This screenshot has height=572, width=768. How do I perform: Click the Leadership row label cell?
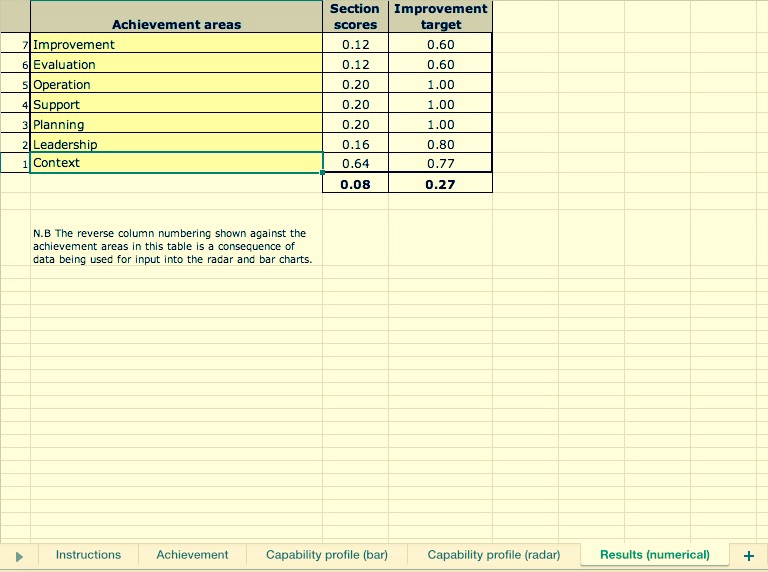click(x=176, y=144)
